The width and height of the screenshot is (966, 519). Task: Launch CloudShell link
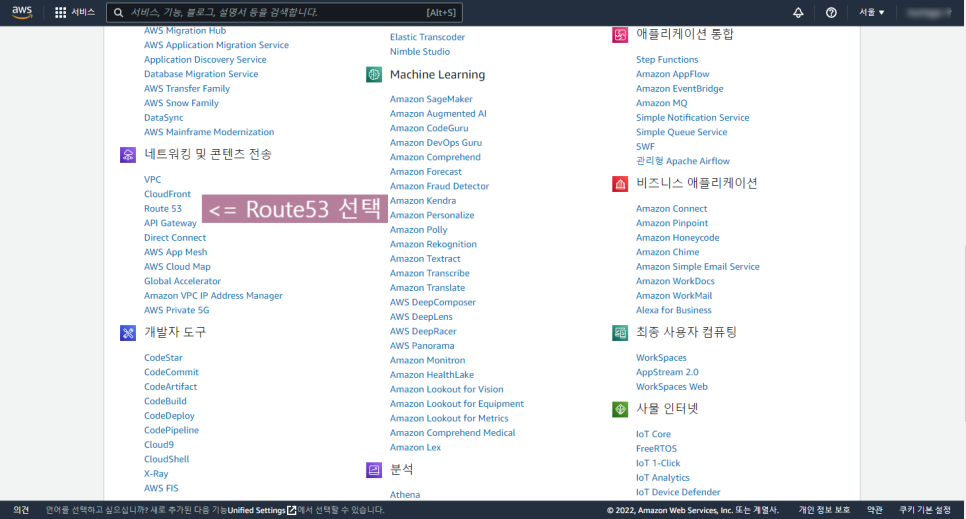tap(166, 459)
